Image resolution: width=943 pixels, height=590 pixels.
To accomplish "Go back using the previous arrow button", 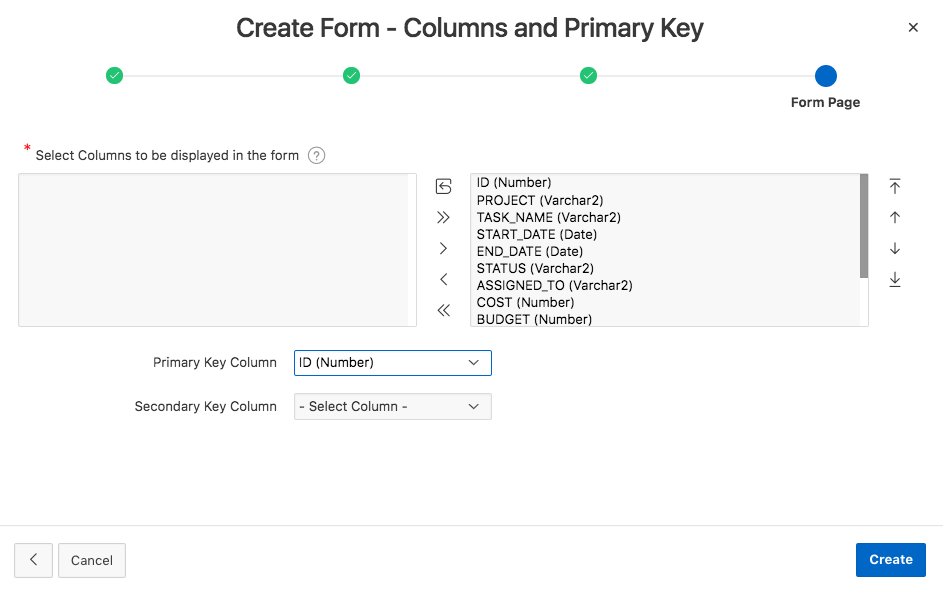I will point(33,560).
